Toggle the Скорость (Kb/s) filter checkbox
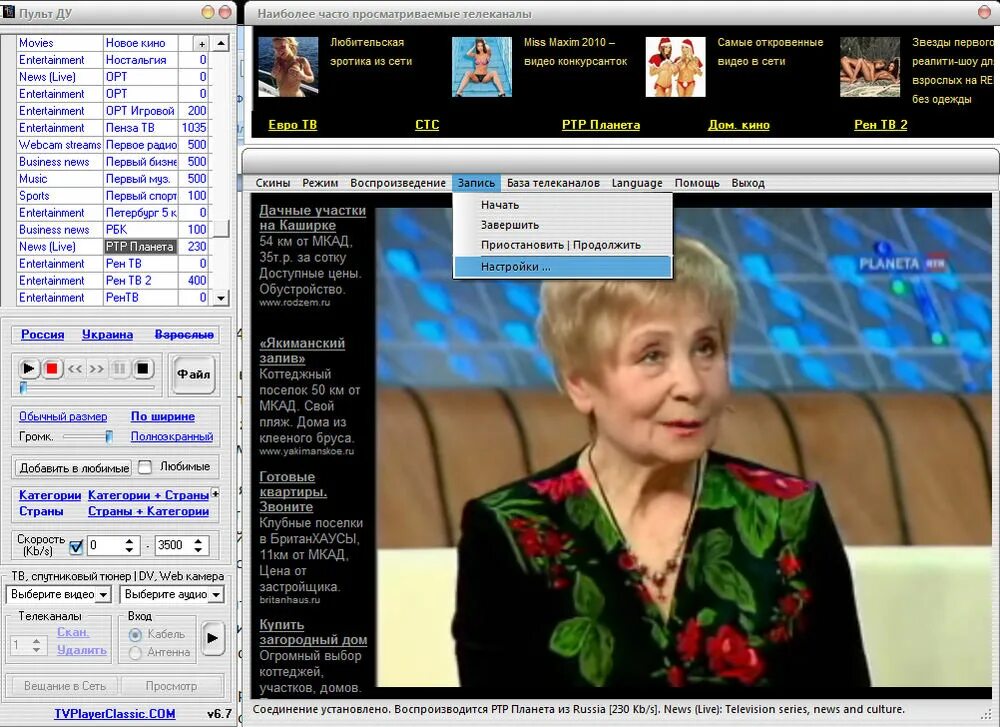Image resolution: width=1000 pixels, height=727 pixels. click(76, 547)
